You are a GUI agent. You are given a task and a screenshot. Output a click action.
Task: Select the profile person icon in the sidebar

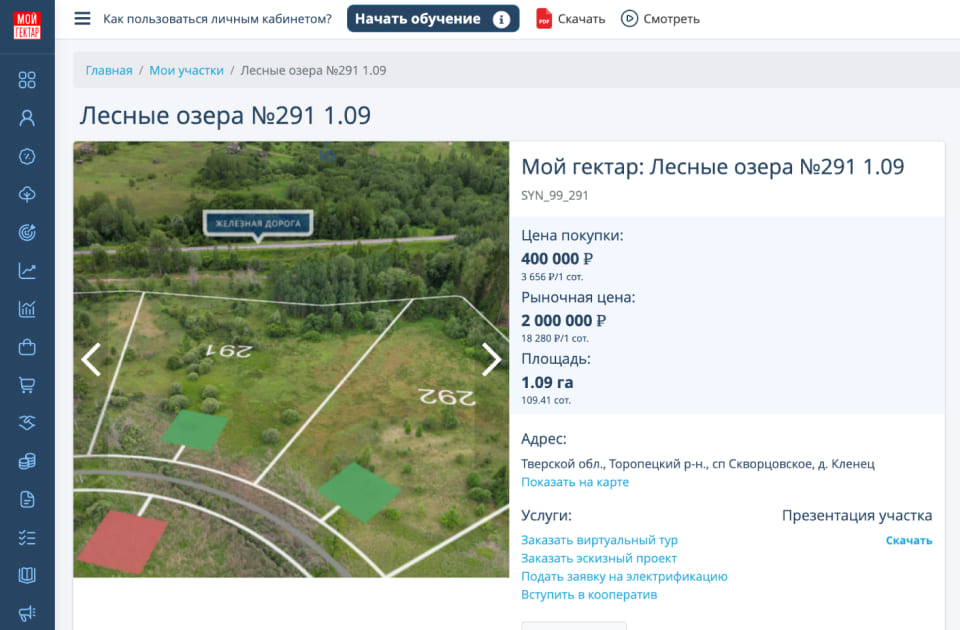click(x=27, y=118)
